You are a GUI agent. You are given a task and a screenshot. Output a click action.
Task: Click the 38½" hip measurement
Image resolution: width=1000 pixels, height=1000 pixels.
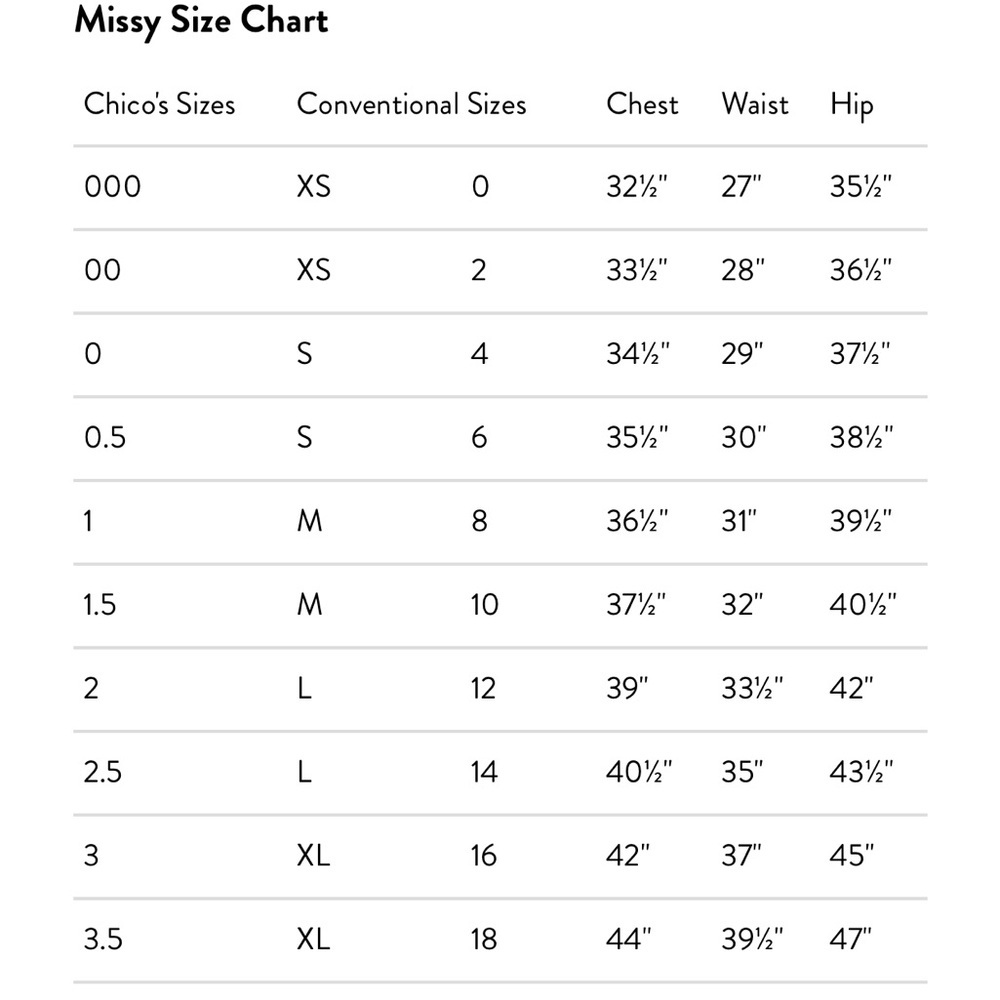(x=861, y=438)
